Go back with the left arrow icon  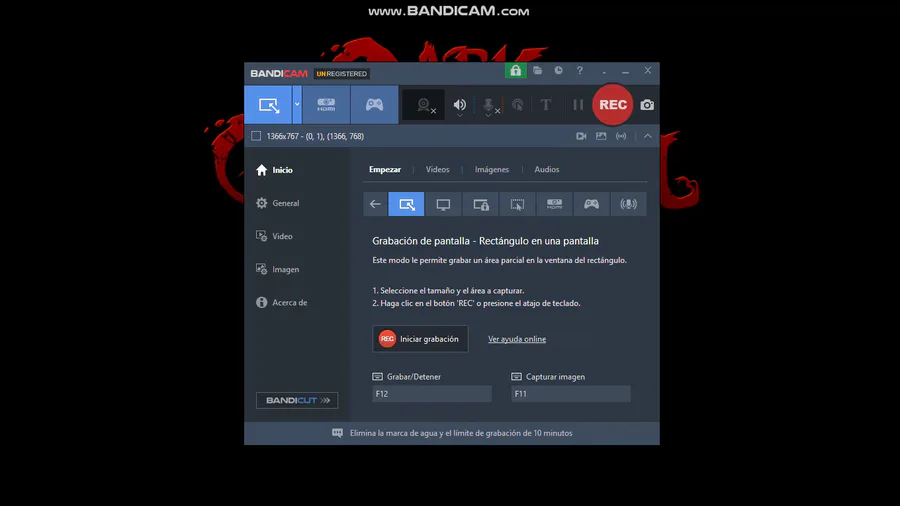tap(375, 204)
